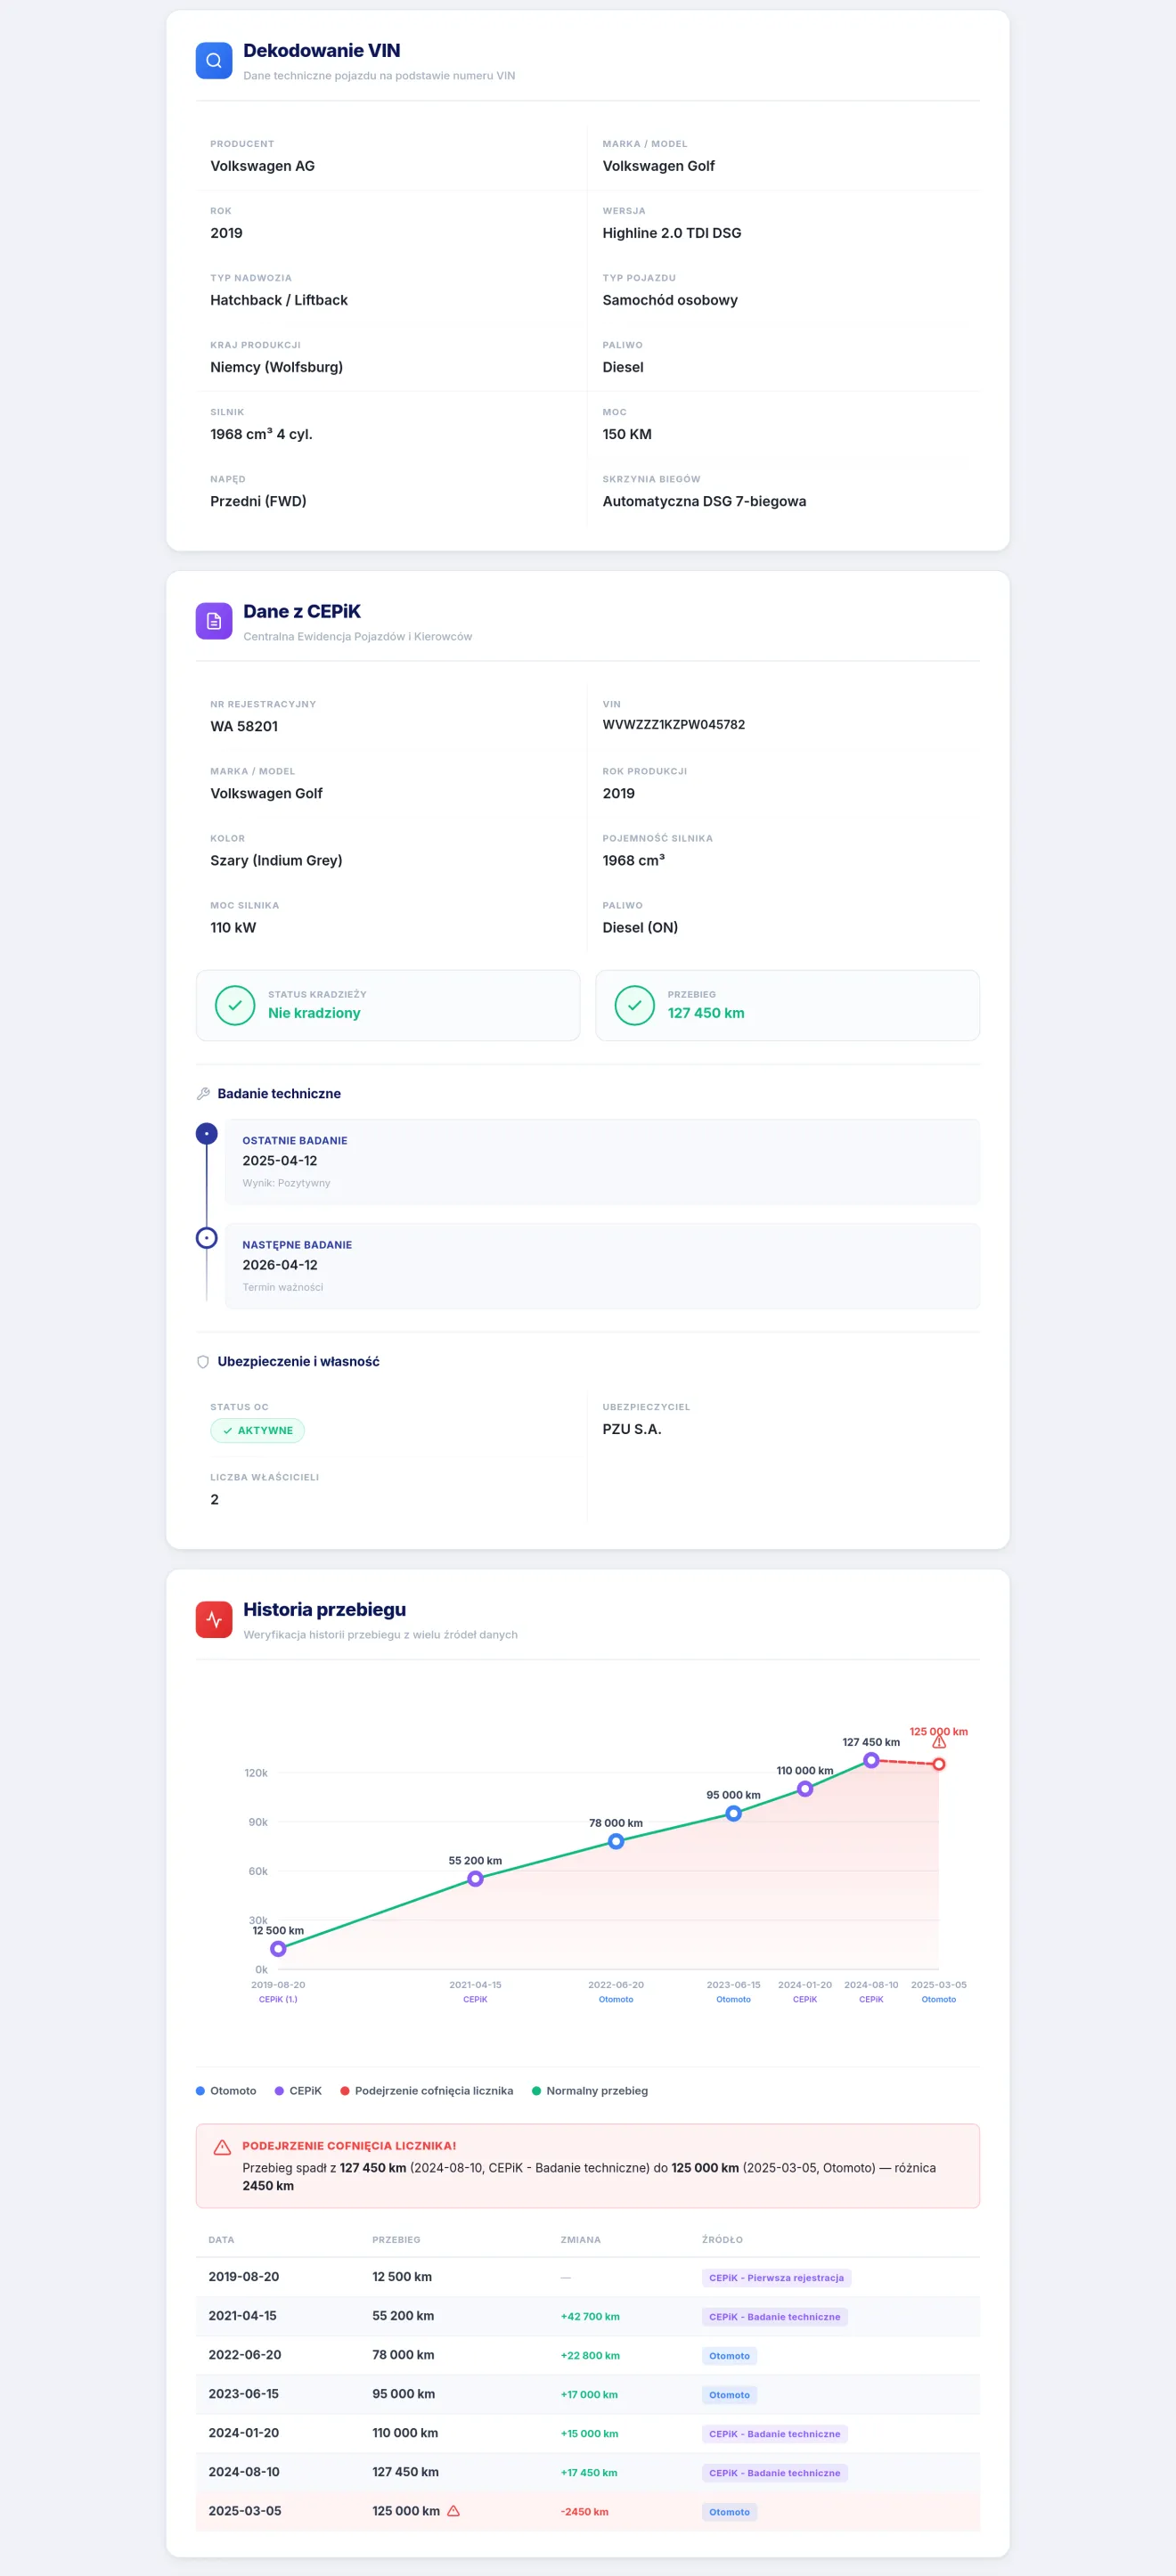Click the Dane z CEPiK heading
This screenshot has height=2576, width=1176.
click(x=301, y=611)
